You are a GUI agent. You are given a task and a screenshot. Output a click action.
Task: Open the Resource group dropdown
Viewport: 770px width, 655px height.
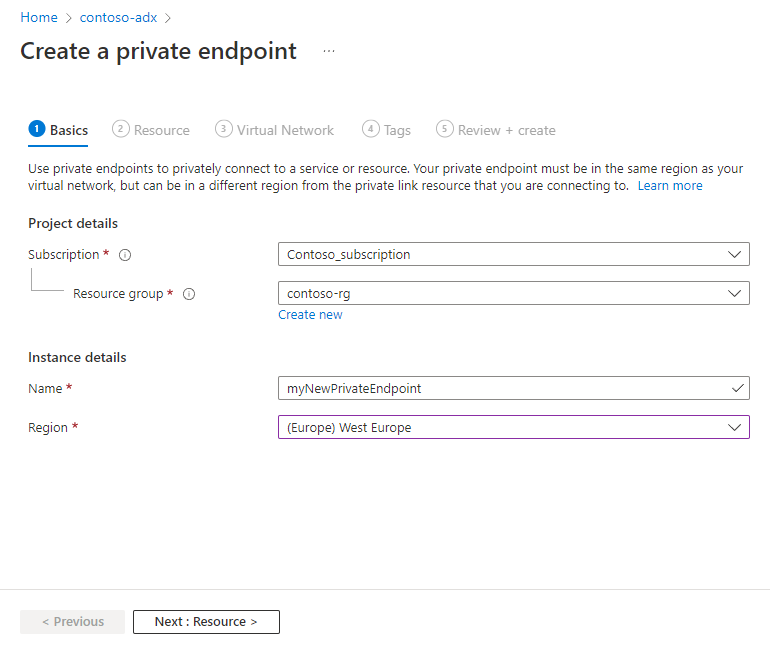tap(513, 293)
